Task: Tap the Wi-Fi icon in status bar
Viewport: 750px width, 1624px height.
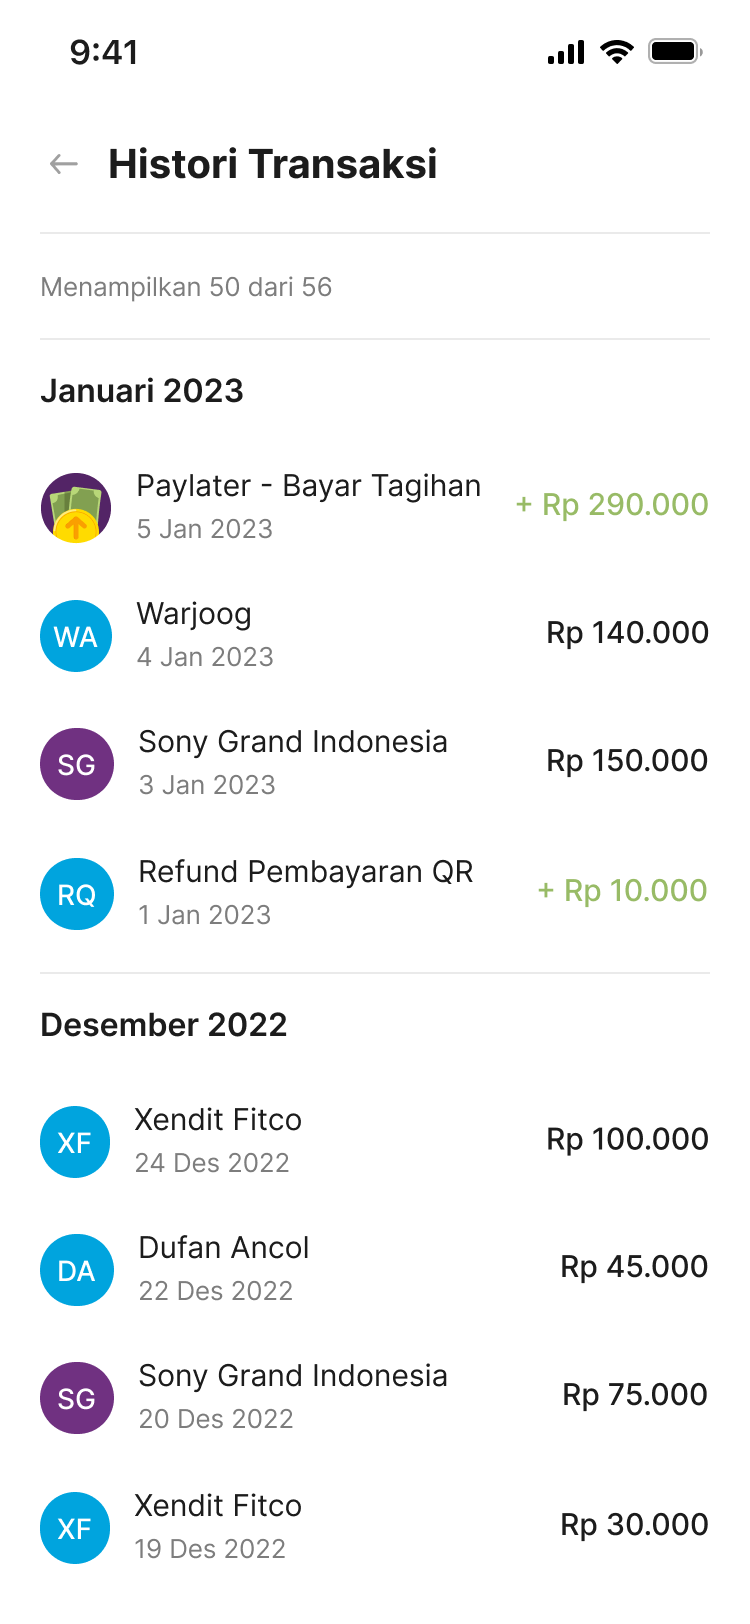Action: [617, 51]
